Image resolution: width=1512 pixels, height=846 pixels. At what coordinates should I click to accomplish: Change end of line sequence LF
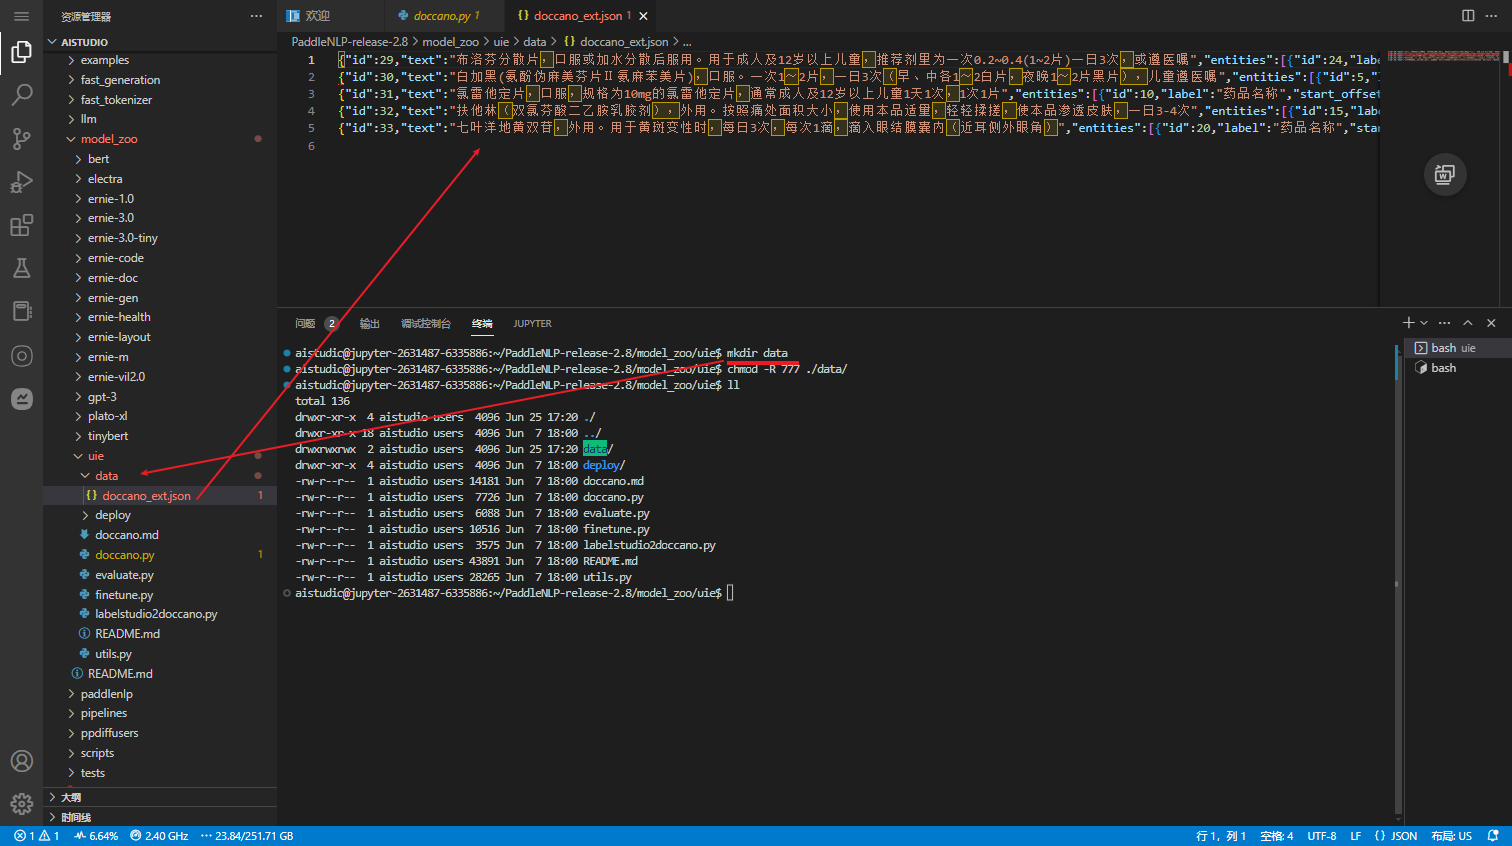pyautogui.click(x=1356, y=836)
